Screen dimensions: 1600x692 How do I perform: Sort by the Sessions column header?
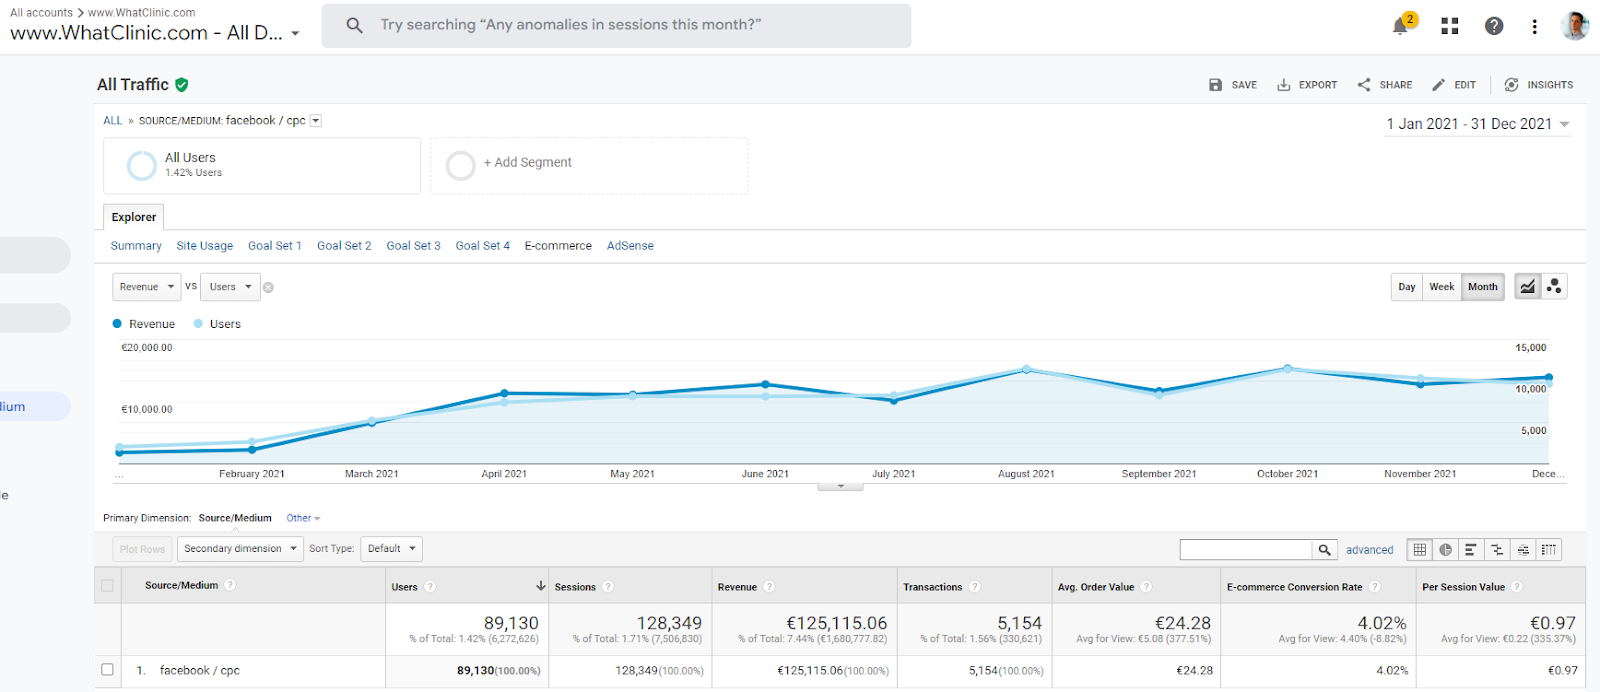coord(629,586)
